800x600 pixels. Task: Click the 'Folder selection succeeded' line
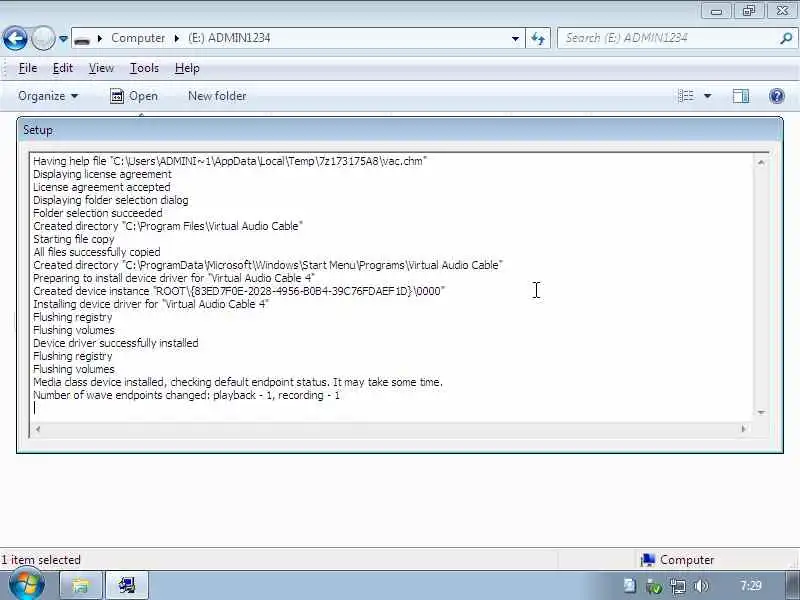(x=98, y=213)
